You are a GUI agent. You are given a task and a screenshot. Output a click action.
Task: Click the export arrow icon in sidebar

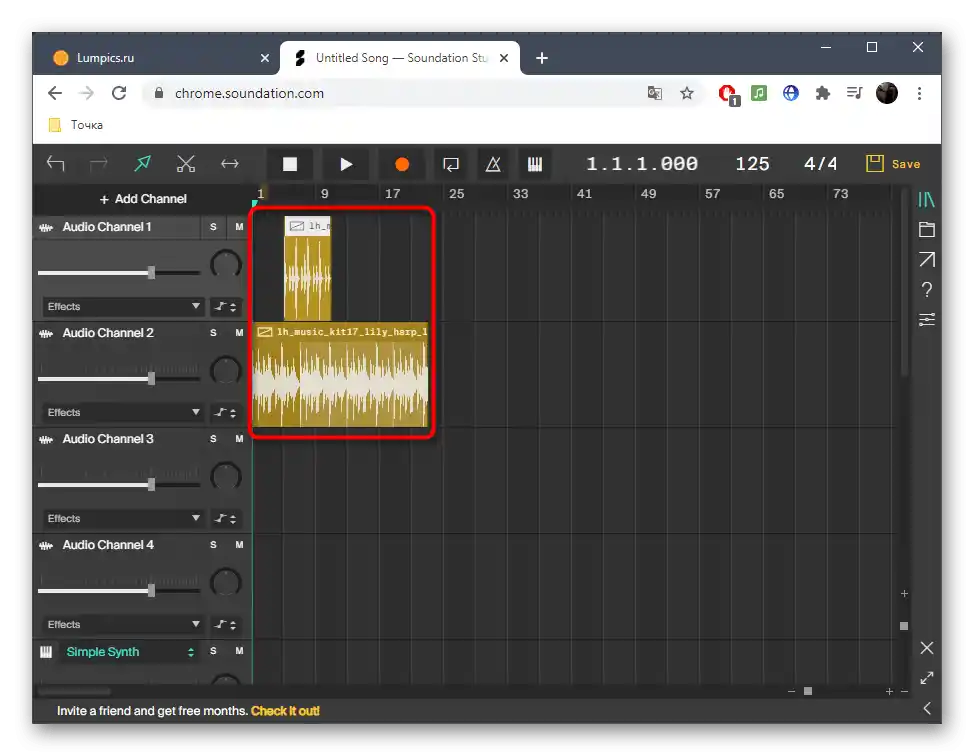(x=926, y=259)
